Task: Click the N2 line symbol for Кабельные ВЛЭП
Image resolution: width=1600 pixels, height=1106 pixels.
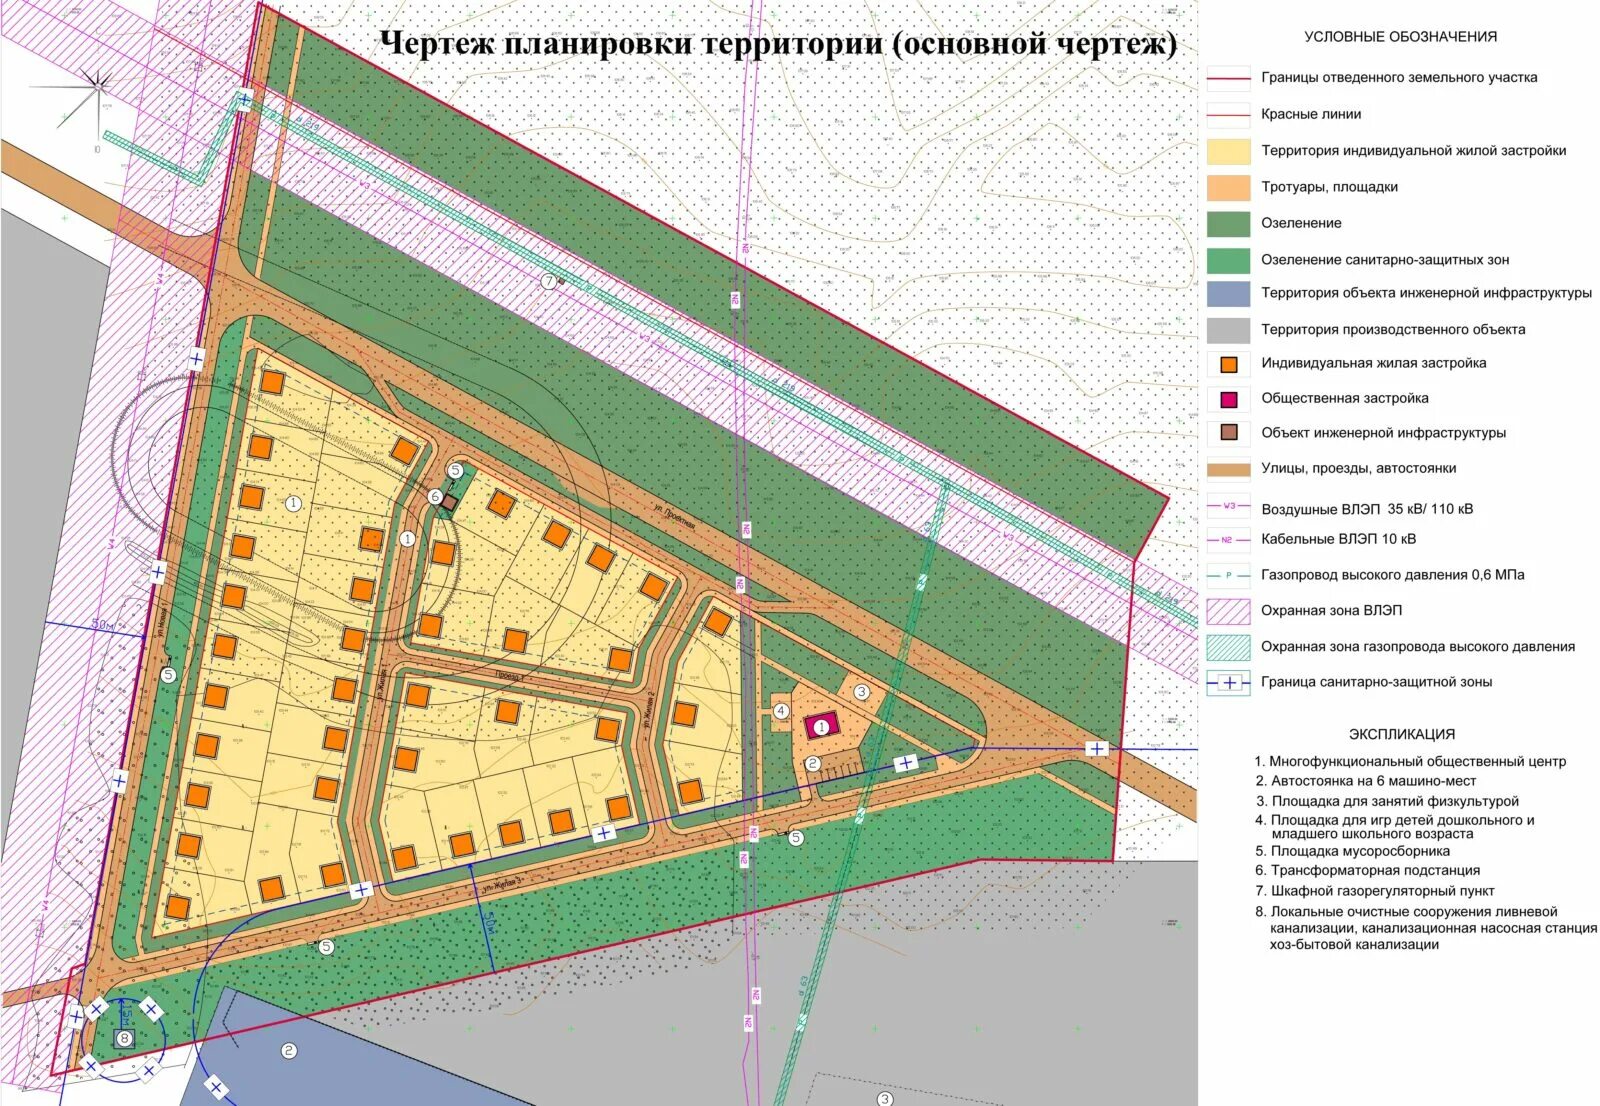Action: [x=1229, y=540]
